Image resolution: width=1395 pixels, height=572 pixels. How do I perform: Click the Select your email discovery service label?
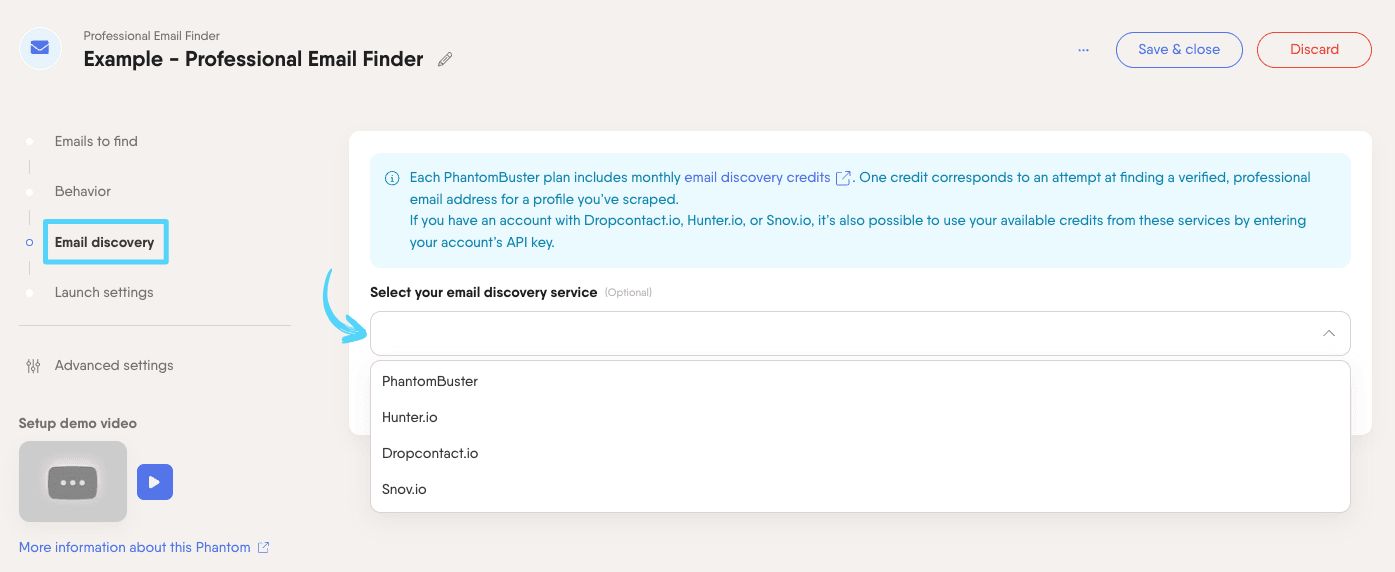click(484, 292)
